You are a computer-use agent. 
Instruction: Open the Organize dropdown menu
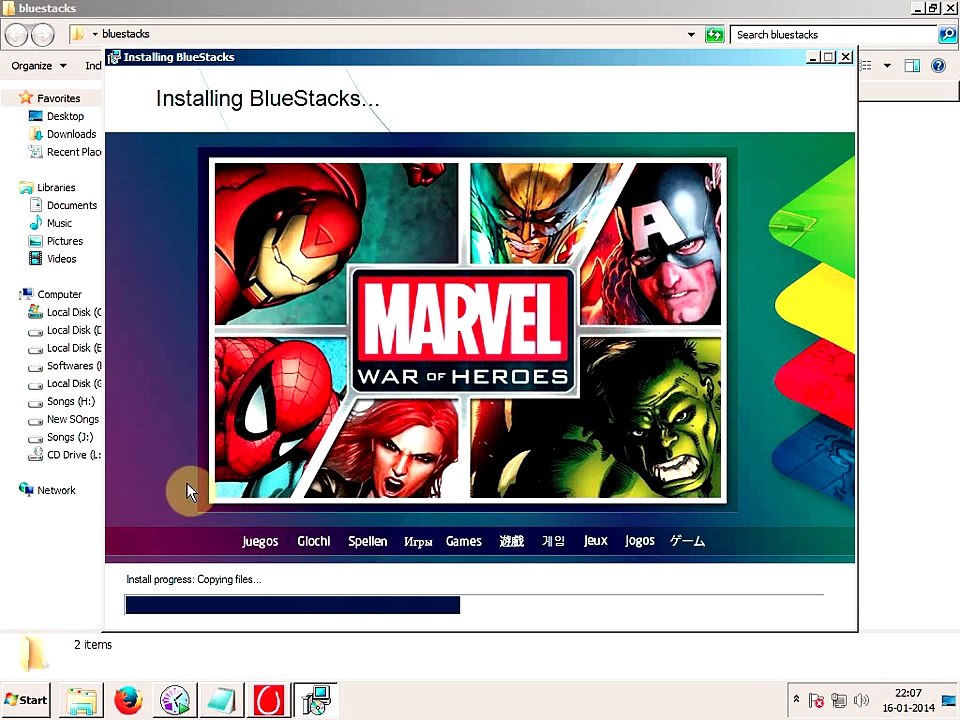pyautogui.click(x=39, y=66)
